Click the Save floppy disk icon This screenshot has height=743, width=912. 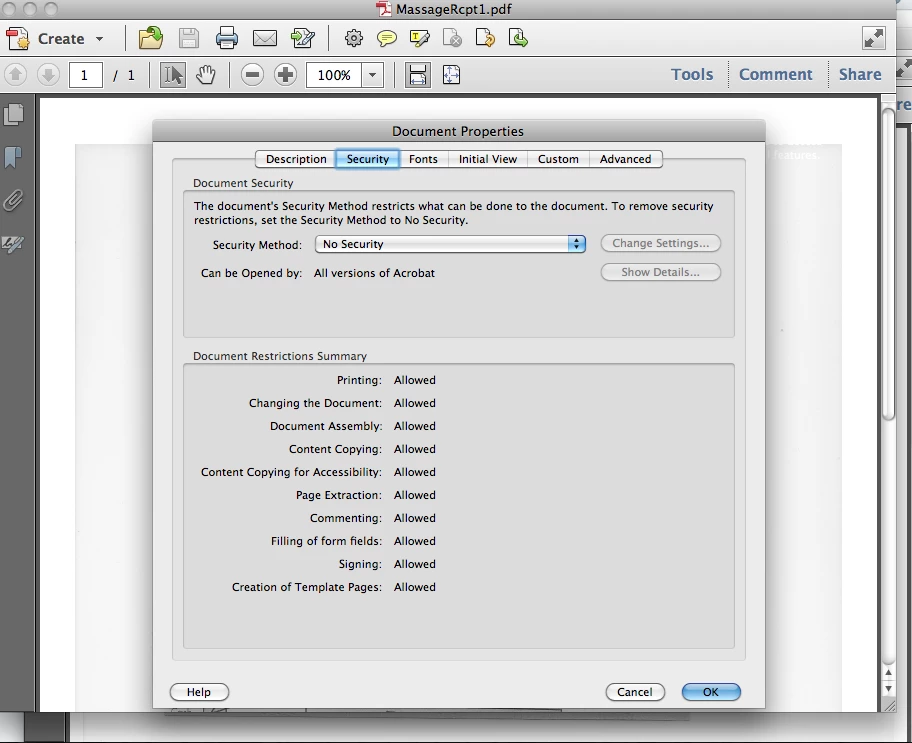[188, 38]
